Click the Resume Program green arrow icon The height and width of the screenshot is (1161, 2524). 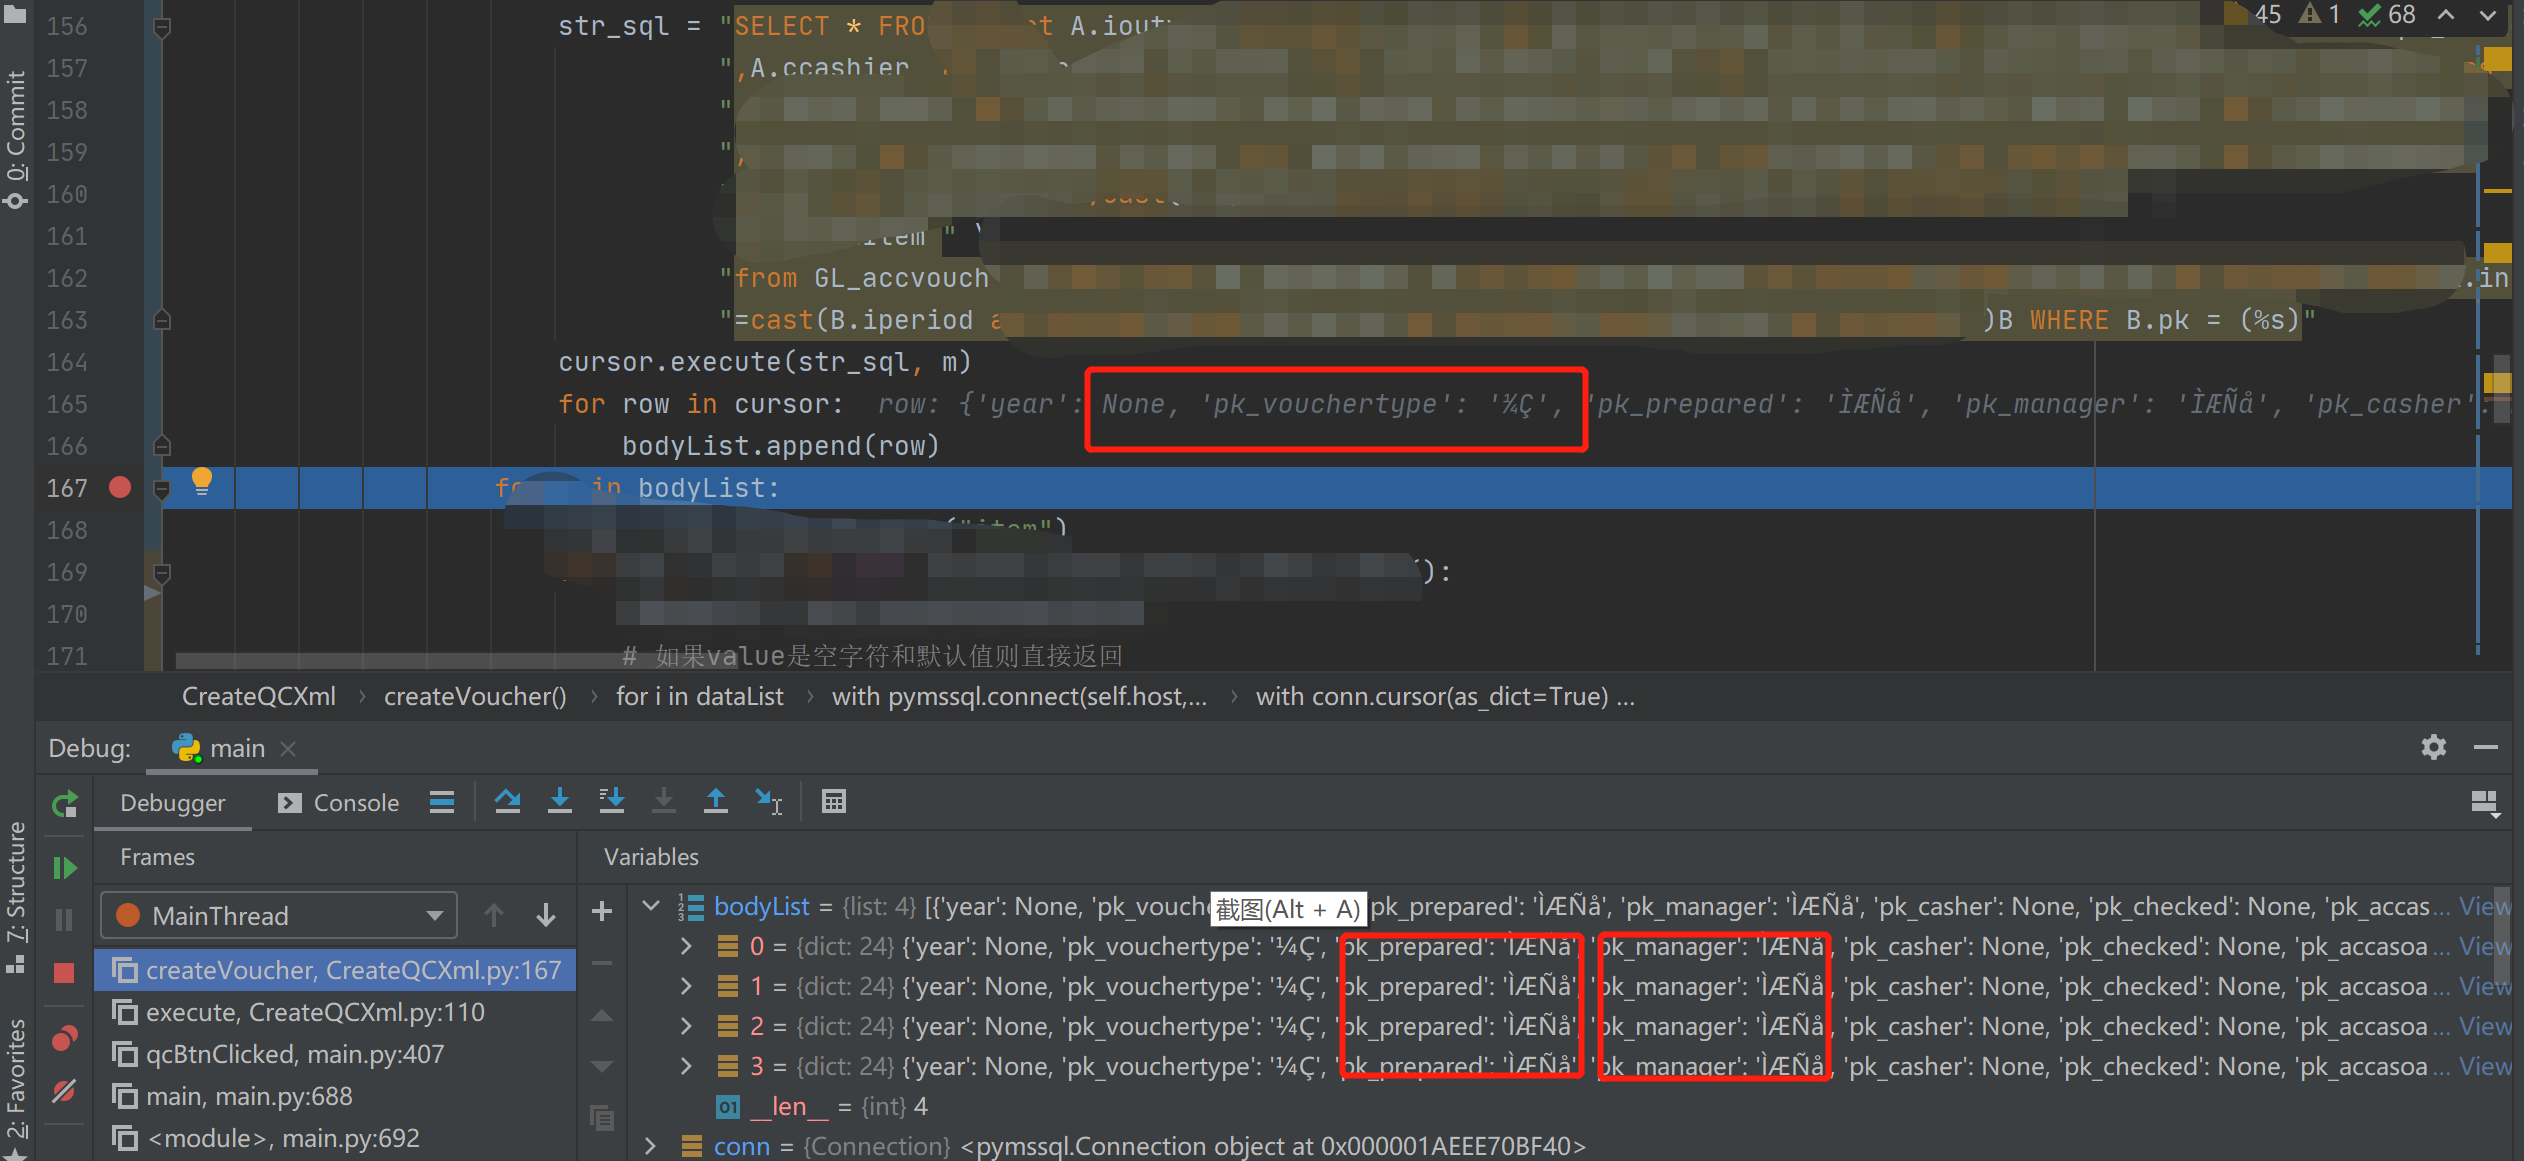pyautogui.click(x=64, y=868)
